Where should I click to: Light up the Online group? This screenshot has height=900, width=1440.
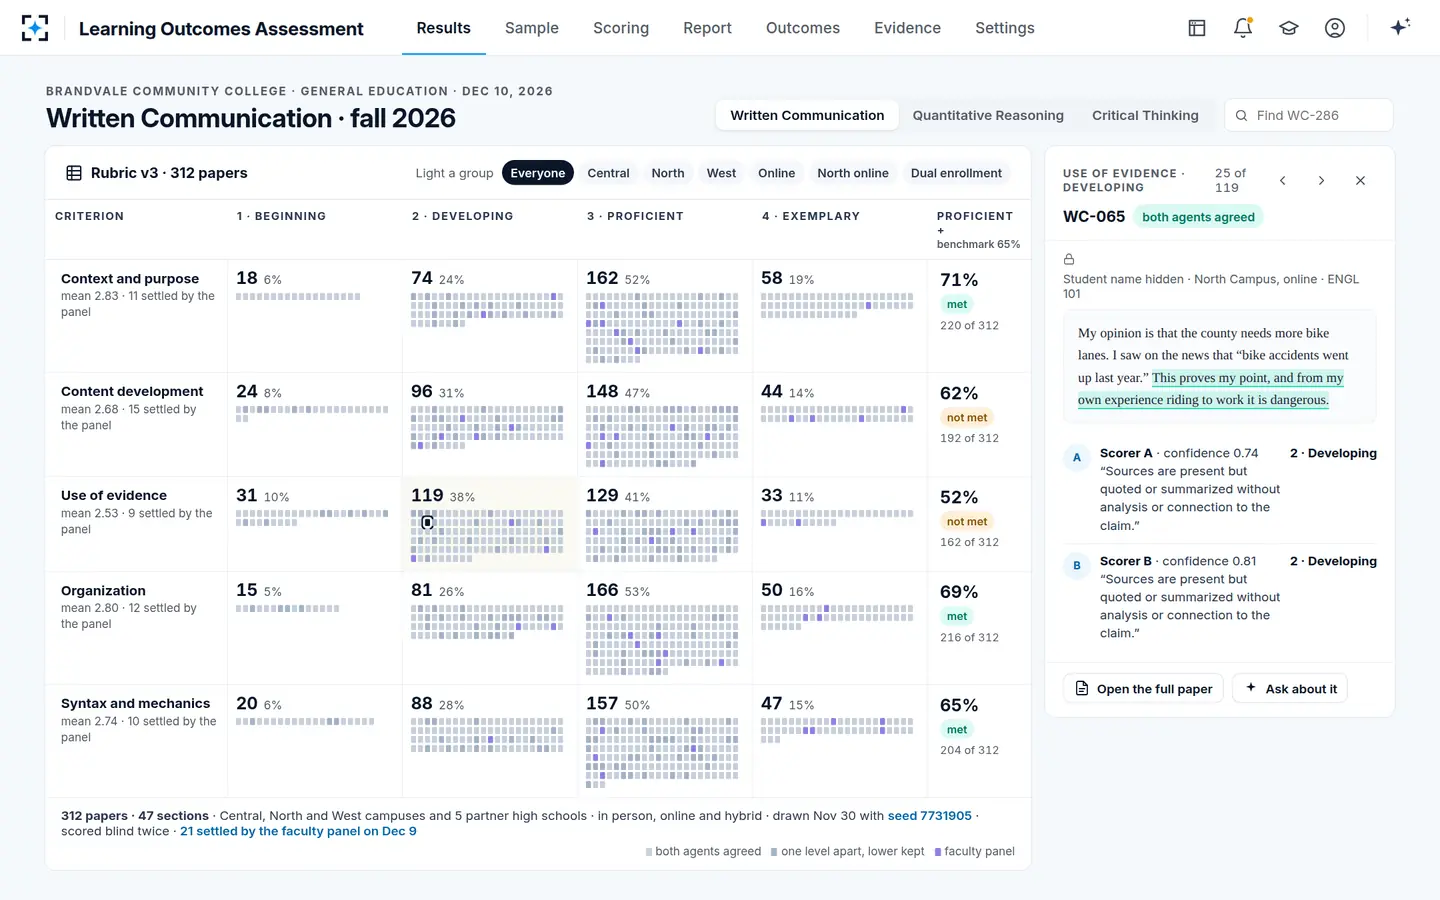pyautogui.click(x=776, y=173)
